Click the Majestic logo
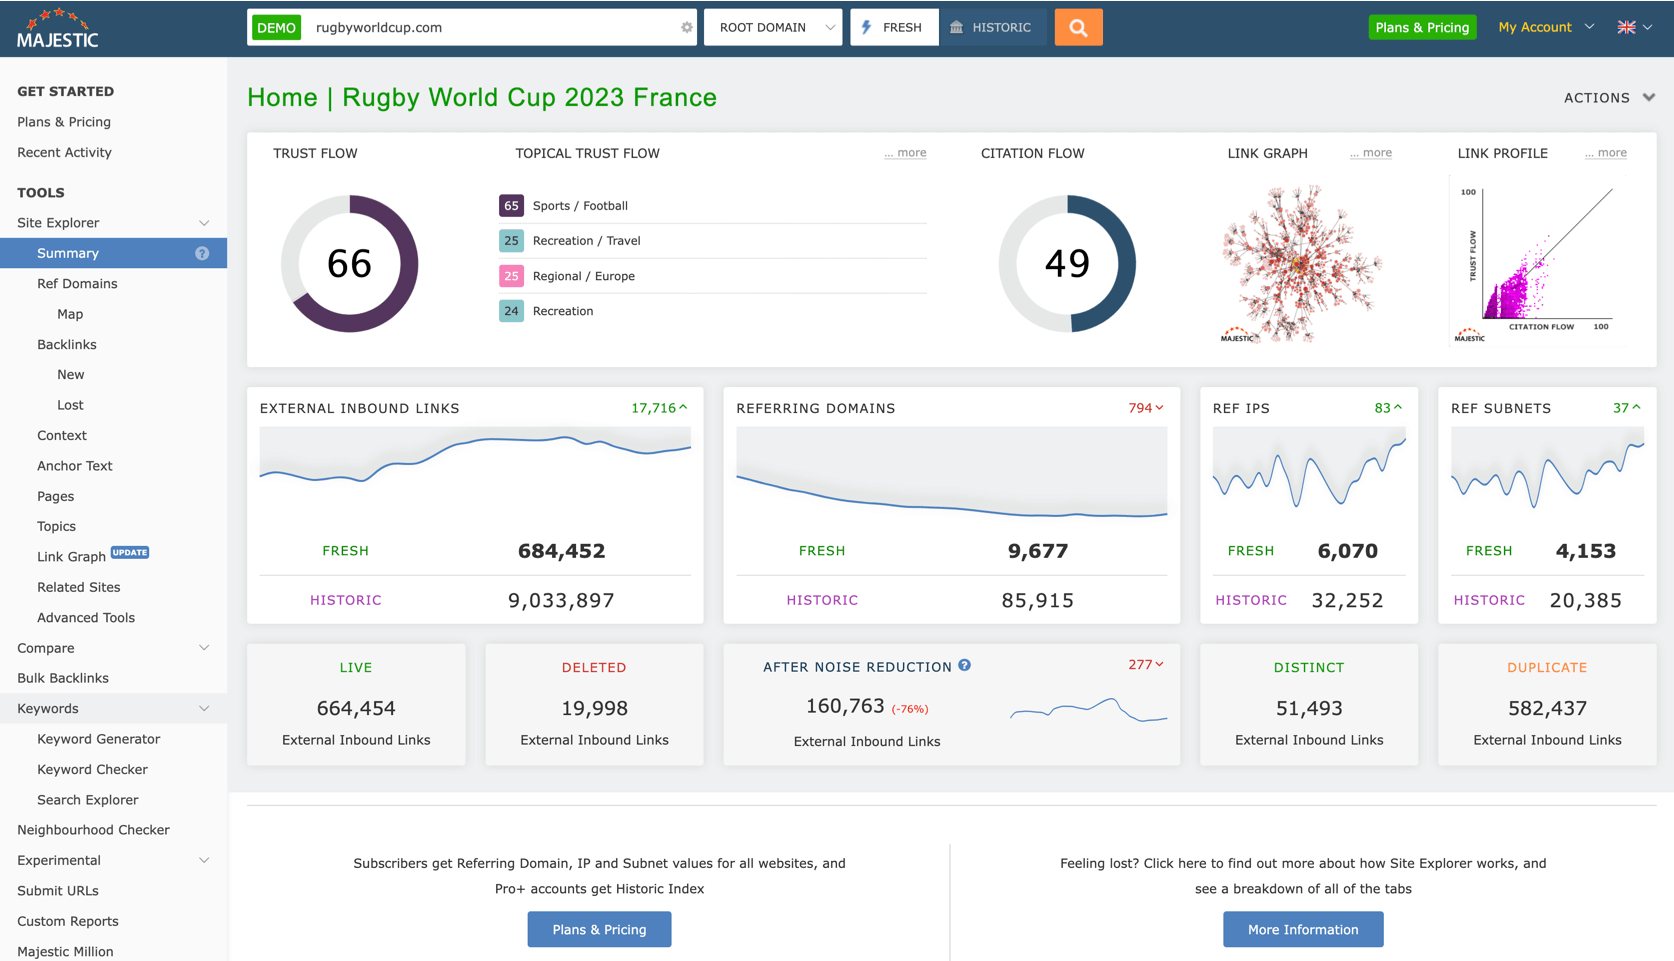The width and height of the screenshot is (1674, 961). point(58,28)
